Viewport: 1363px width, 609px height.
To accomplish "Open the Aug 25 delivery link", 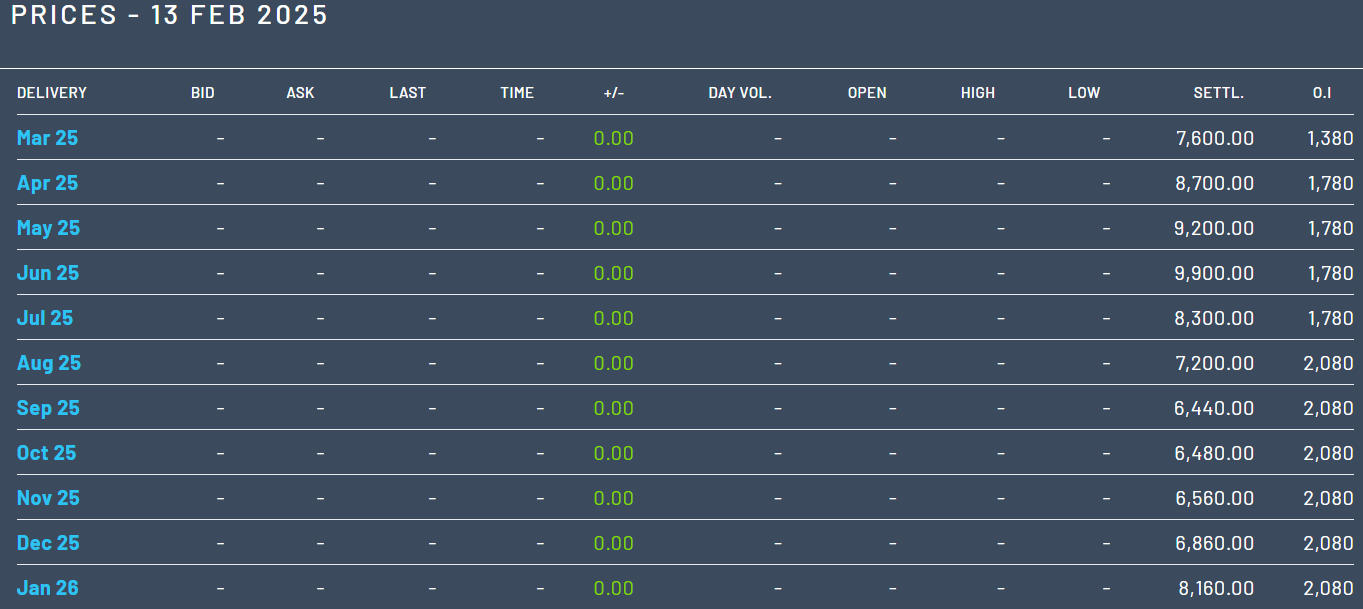I will point(48,363).
